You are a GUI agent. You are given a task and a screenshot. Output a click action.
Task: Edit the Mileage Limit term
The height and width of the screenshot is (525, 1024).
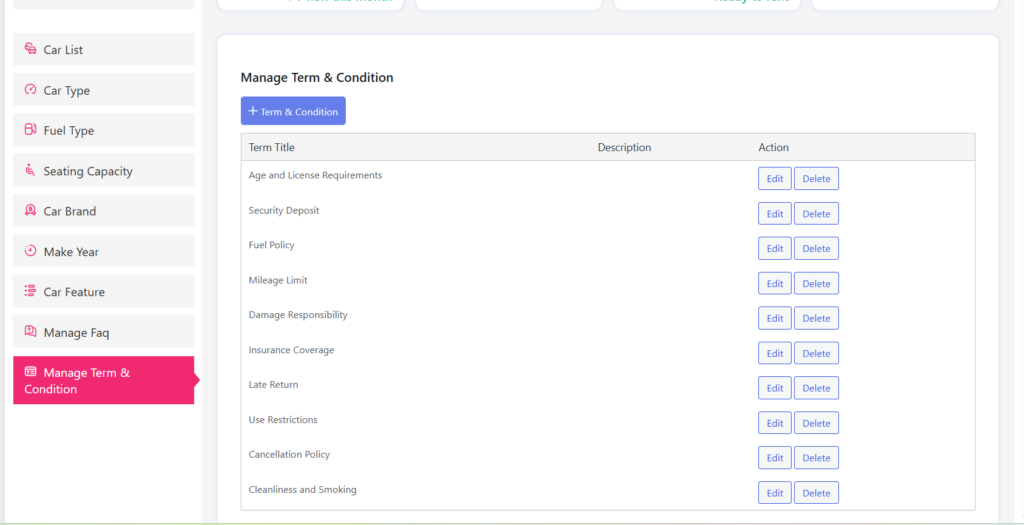(775, 283)
